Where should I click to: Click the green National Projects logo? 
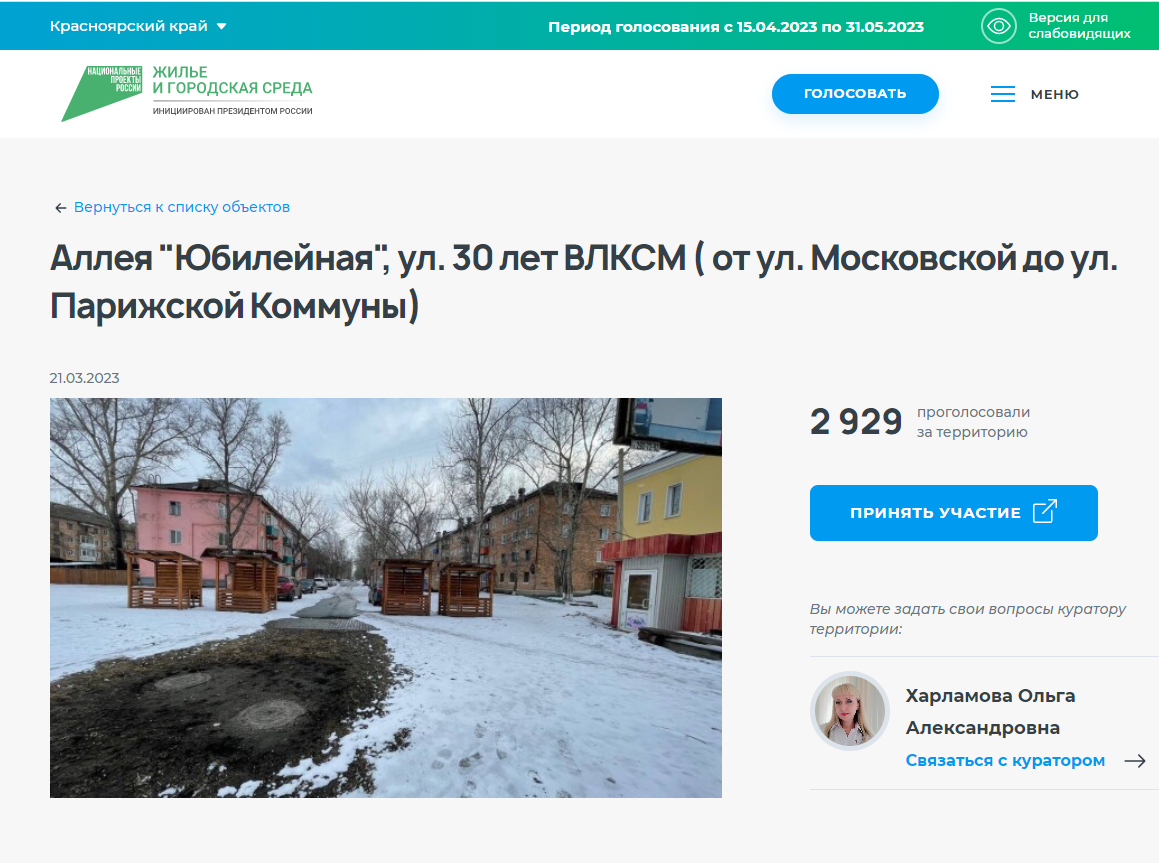(x=101, y=93)
